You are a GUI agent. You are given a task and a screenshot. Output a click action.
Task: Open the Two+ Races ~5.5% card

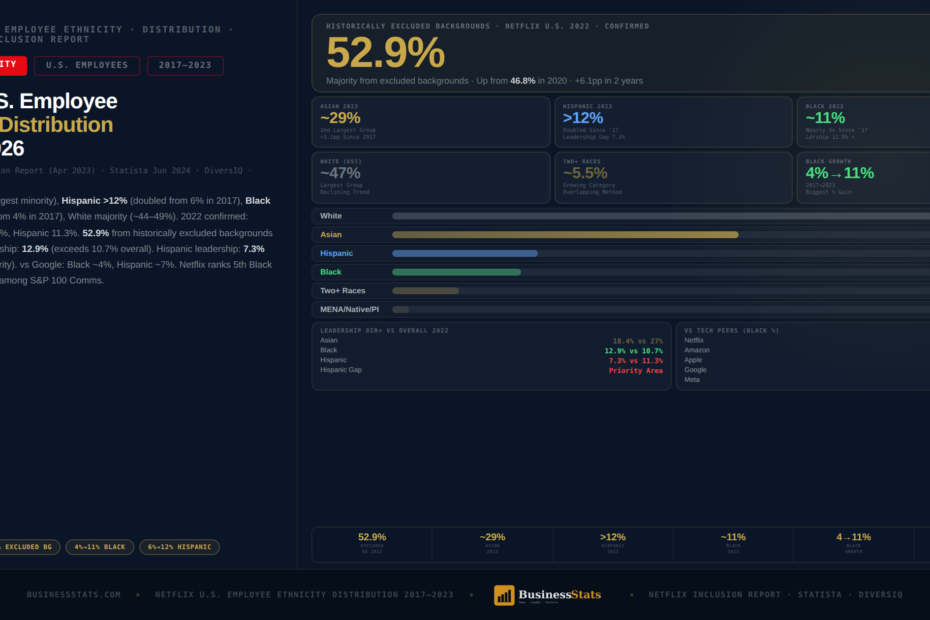point(673,177)
